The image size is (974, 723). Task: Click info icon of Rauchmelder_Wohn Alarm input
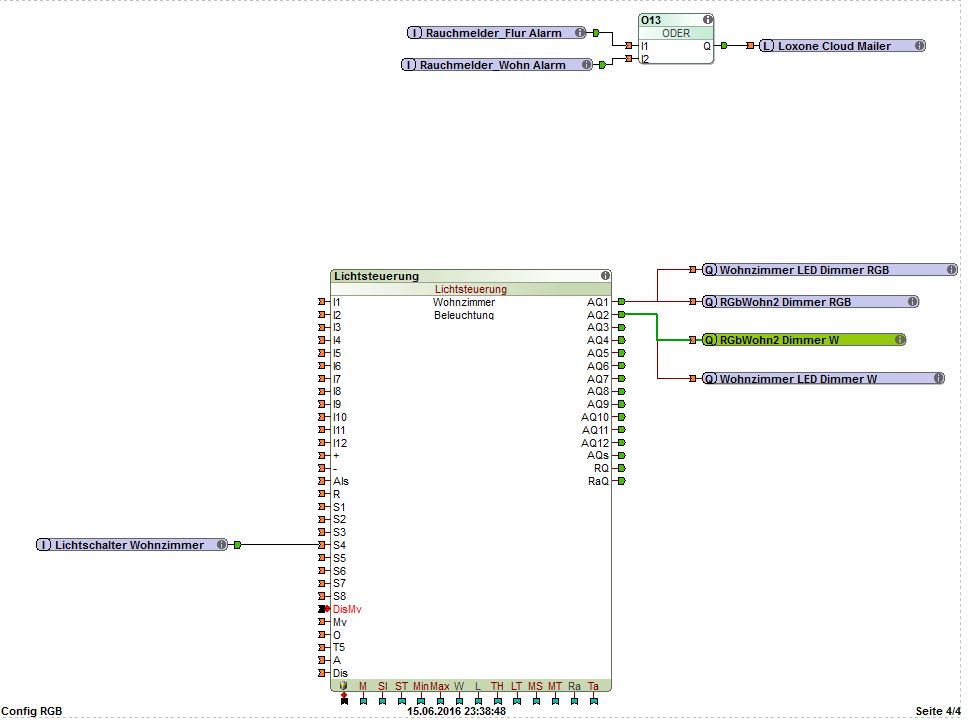586,65
